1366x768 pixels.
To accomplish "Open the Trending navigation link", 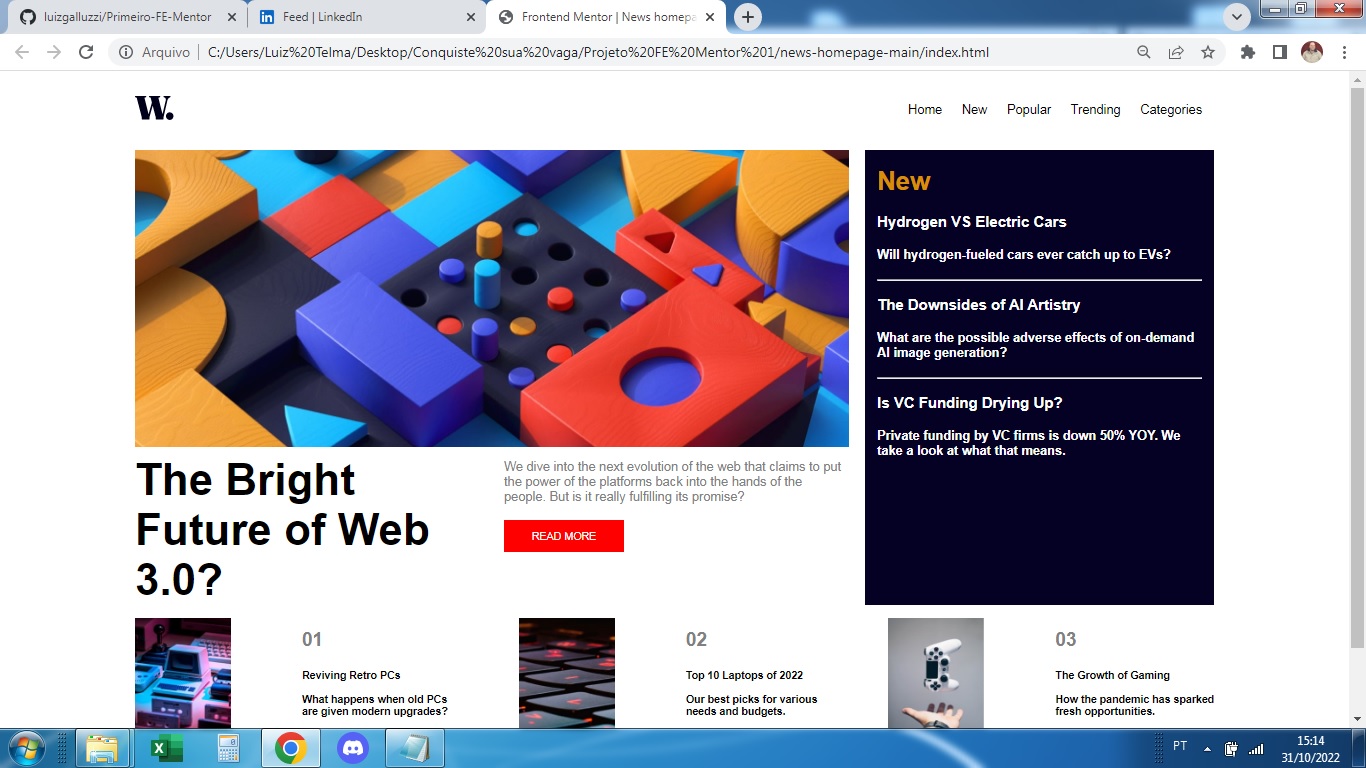I will (x=1095, y=110).
